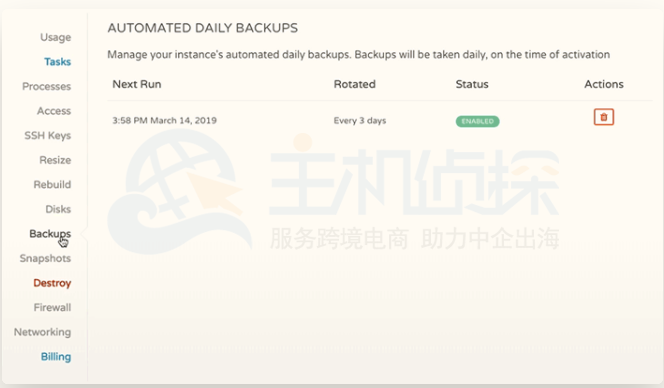
Task: Click the ENABLED status badge
Action: point(477,121)
